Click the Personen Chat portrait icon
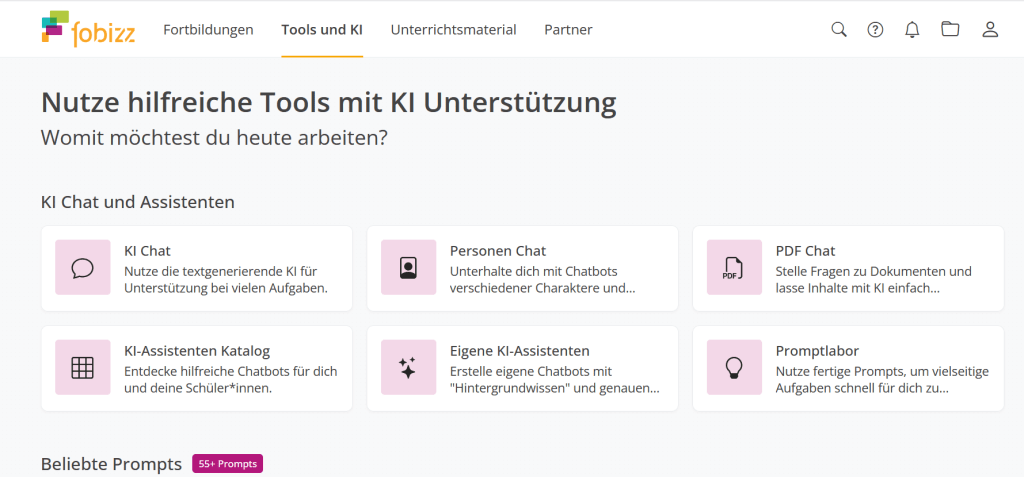The height and width of the screenshot is (477, 1024). [408, 268]
